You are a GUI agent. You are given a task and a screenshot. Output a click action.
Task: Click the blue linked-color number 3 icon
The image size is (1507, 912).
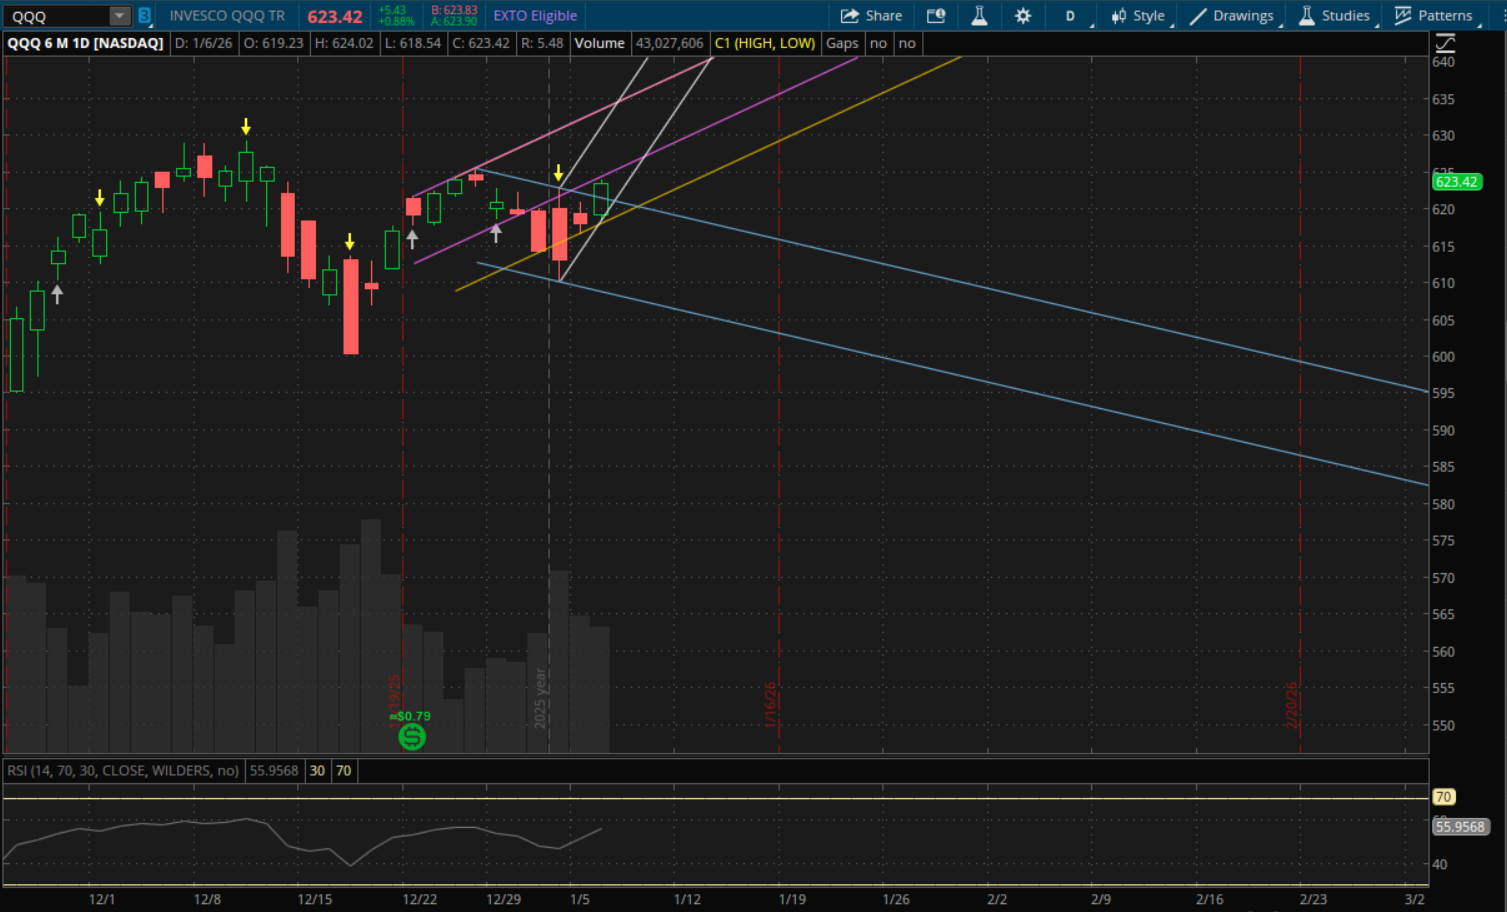coord(144,16)
